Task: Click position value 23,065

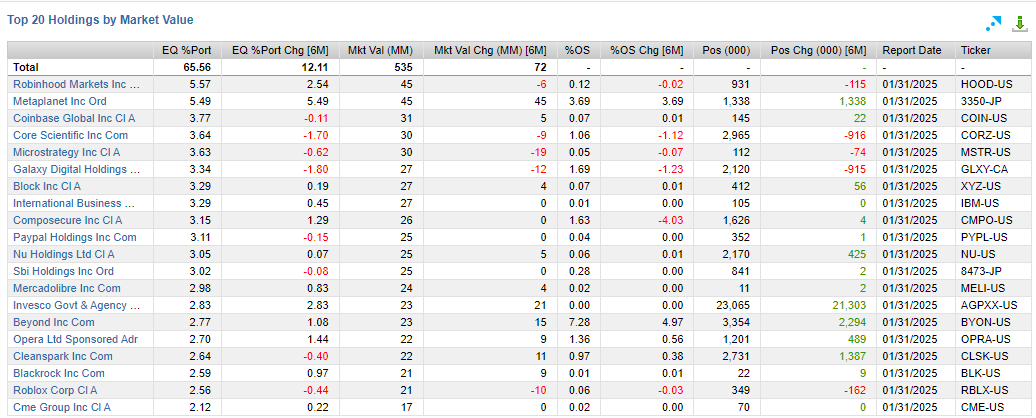Action: click(x=733, y=305)
